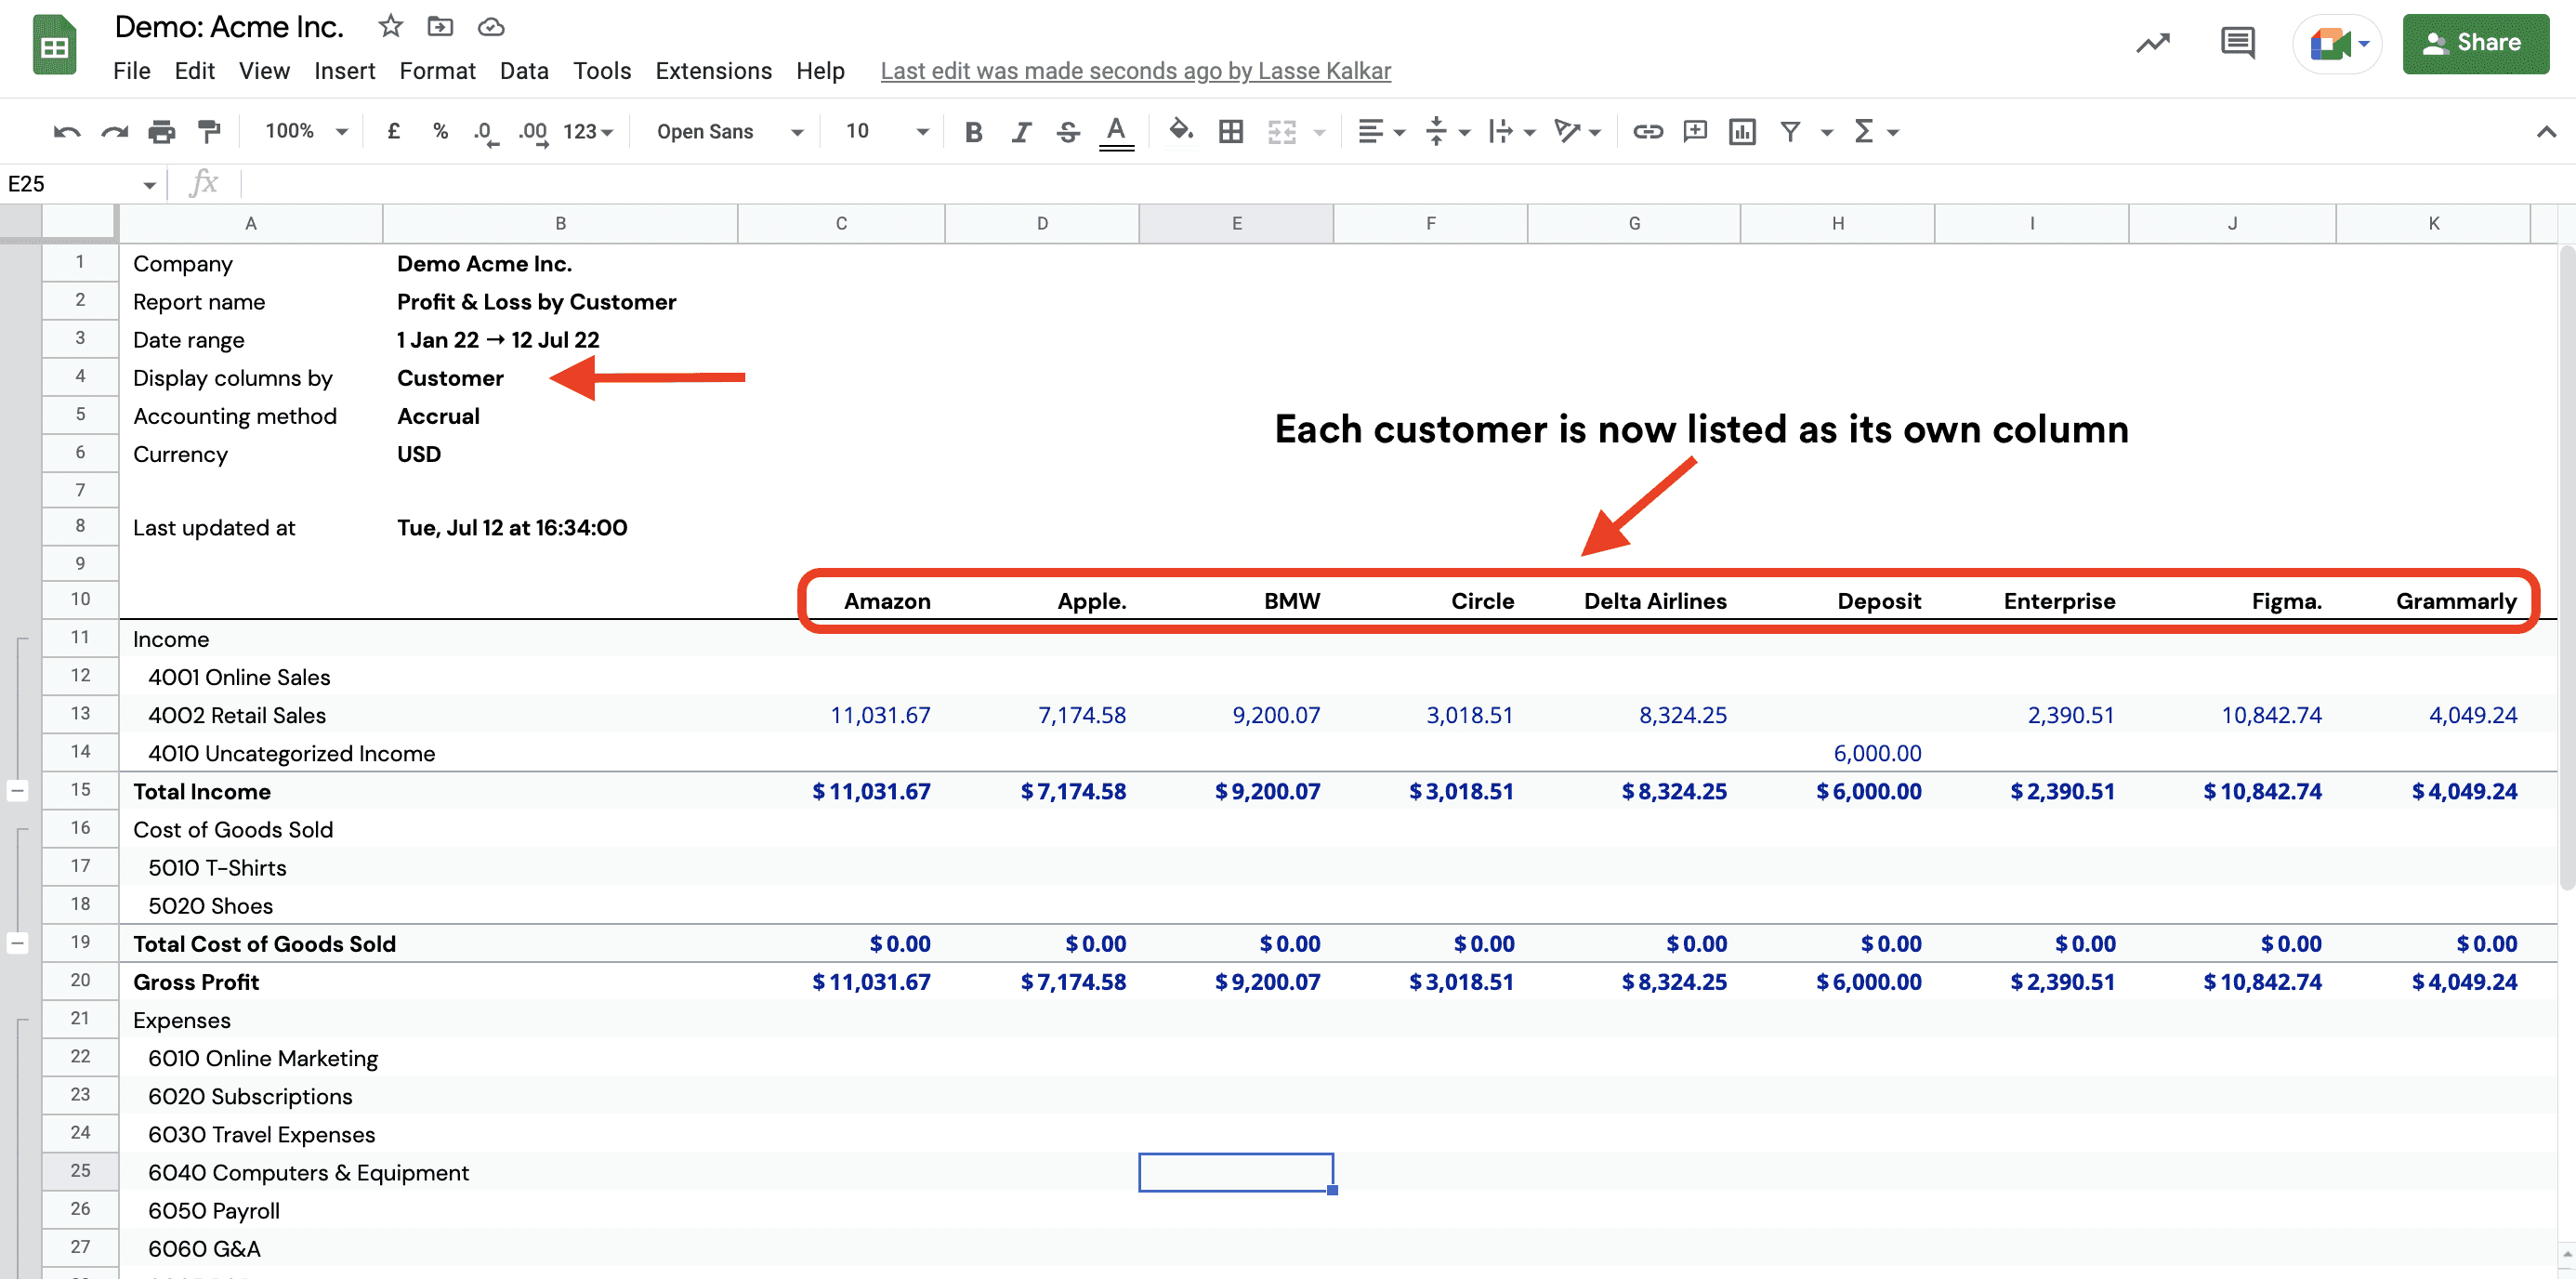Click the green Share button
Viewport: 2576px width, 1279px height.
coord(2475,43)
